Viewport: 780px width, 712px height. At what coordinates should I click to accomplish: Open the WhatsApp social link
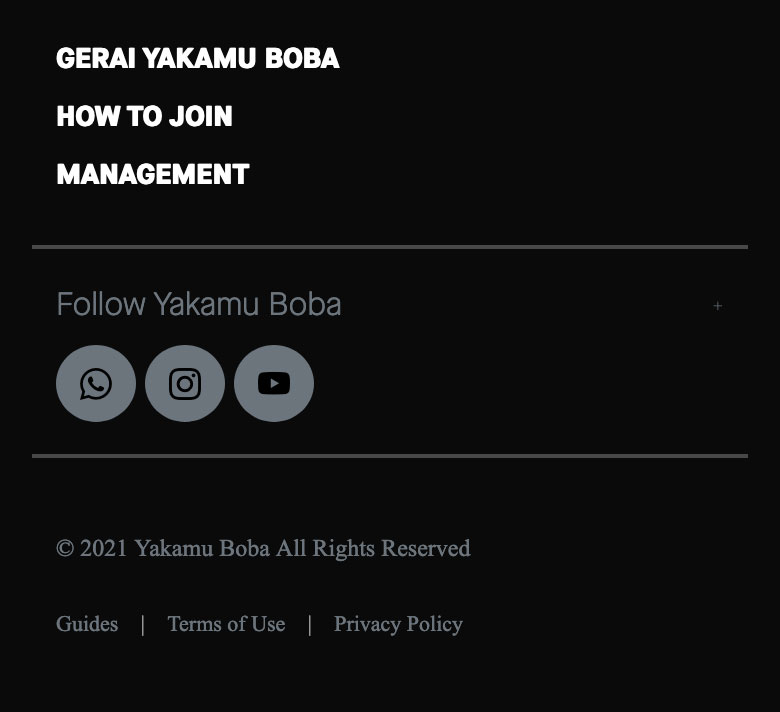pos(96,384)
